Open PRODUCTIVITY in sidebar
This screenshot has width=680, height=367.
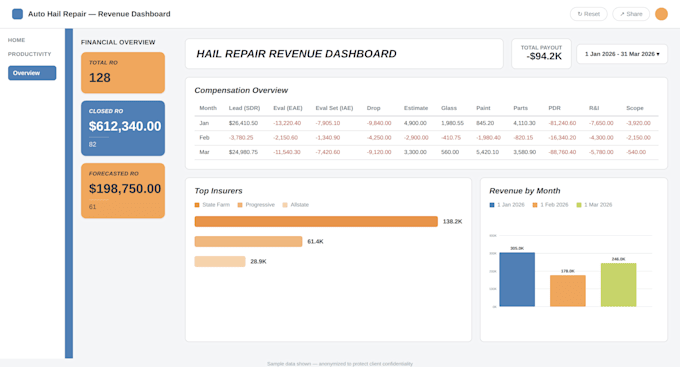(29, 54)
